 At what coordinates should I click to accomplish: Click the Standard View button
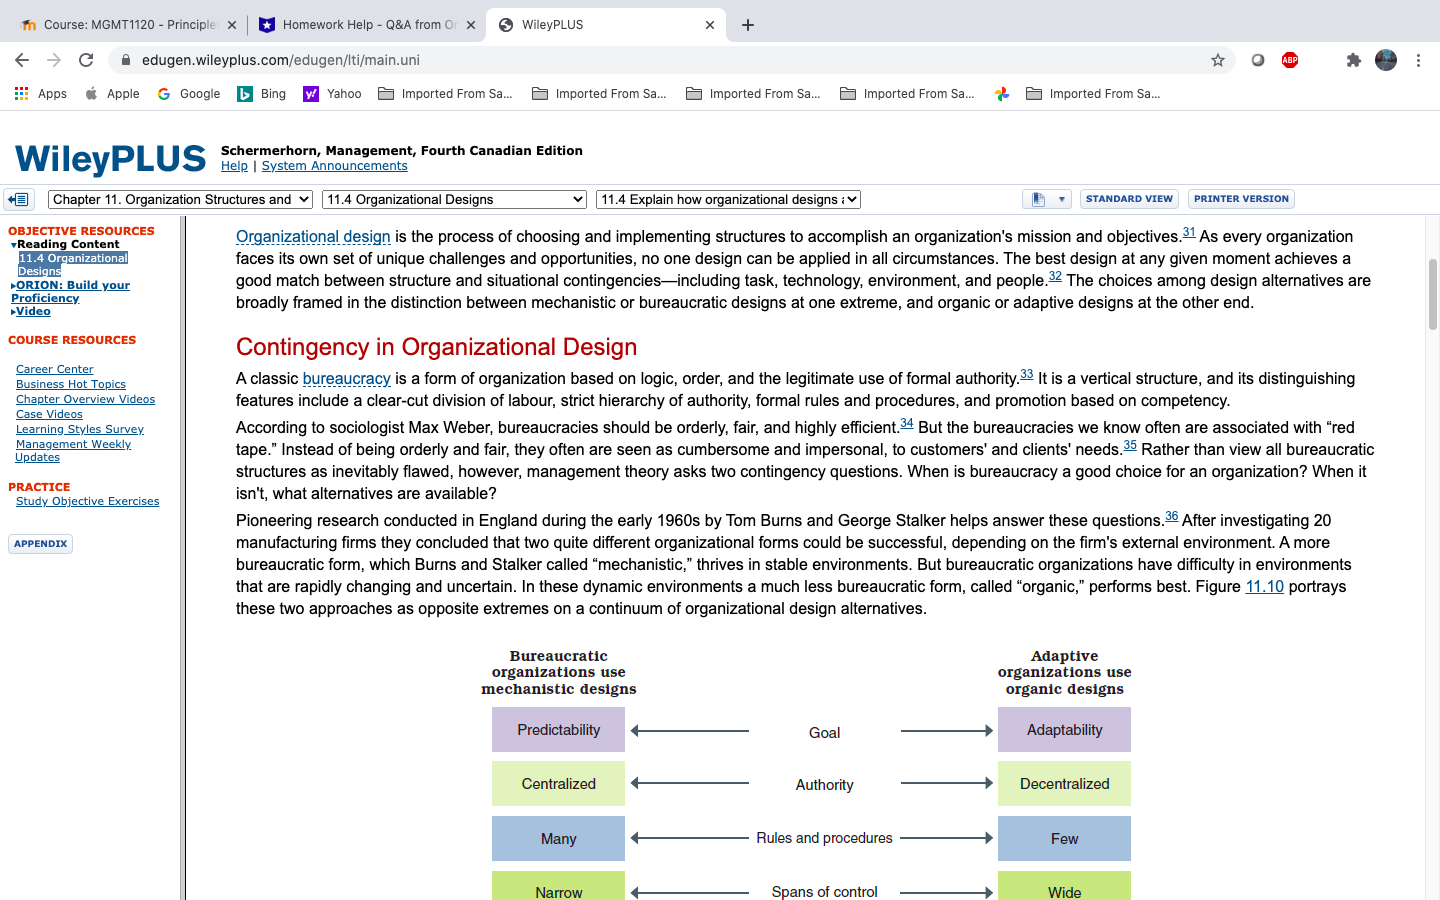(x=1129, y=199)
